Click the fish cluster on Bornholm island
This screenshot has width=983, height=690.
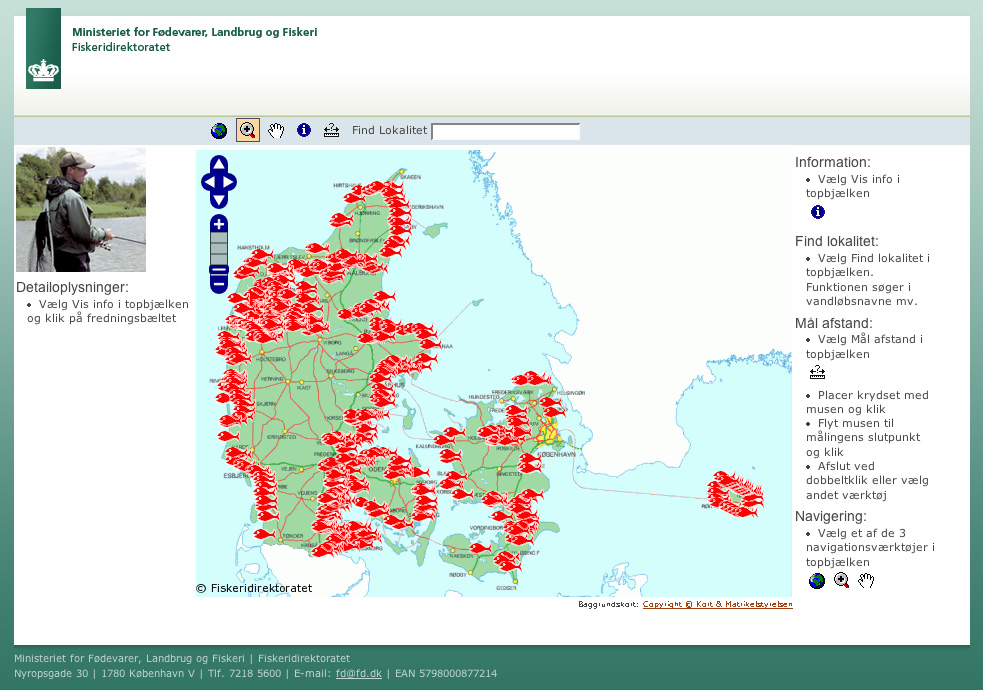(x=736, y=494)
